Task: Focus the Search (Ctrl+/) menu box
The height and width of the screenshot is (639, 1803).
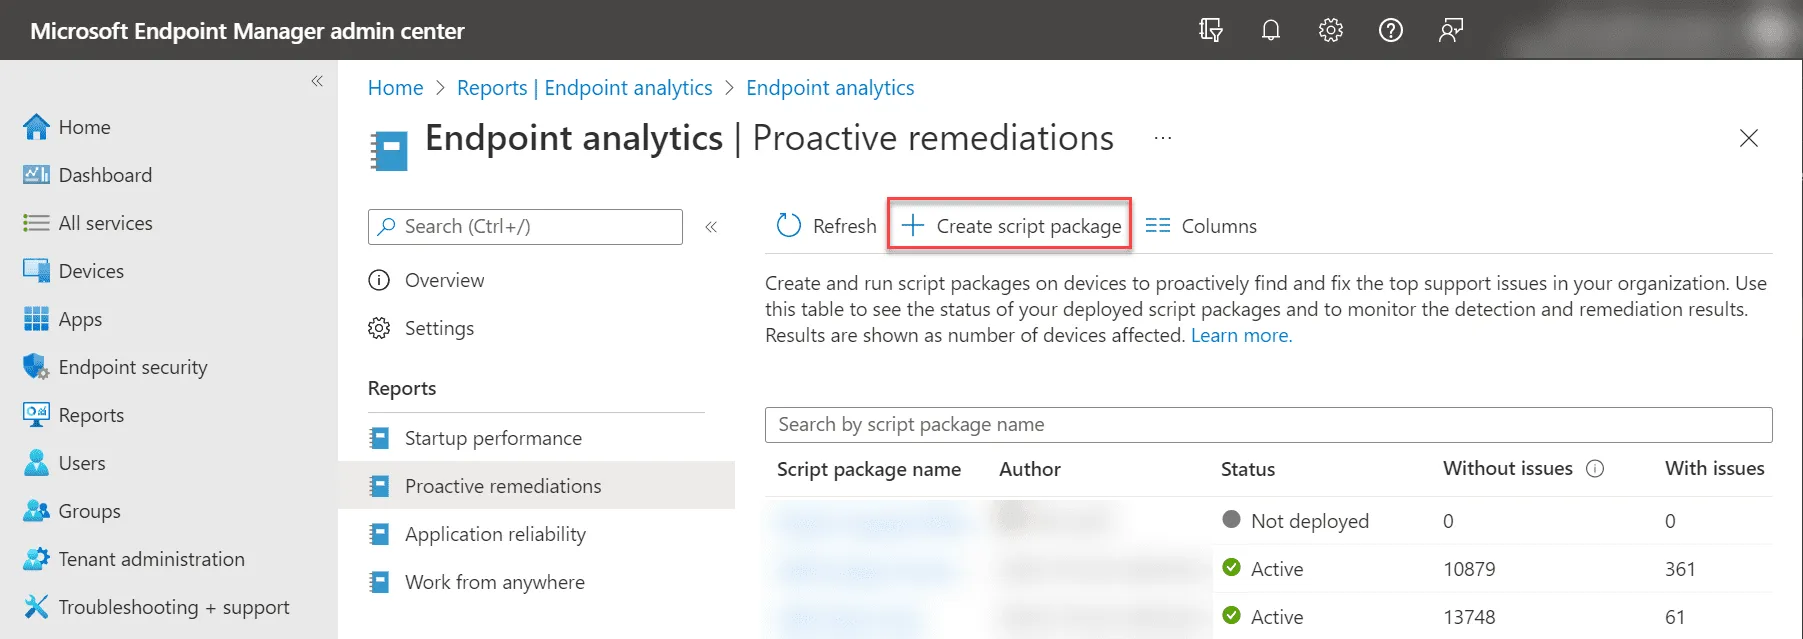Action: pyautogui.click(x=525, y=227)
